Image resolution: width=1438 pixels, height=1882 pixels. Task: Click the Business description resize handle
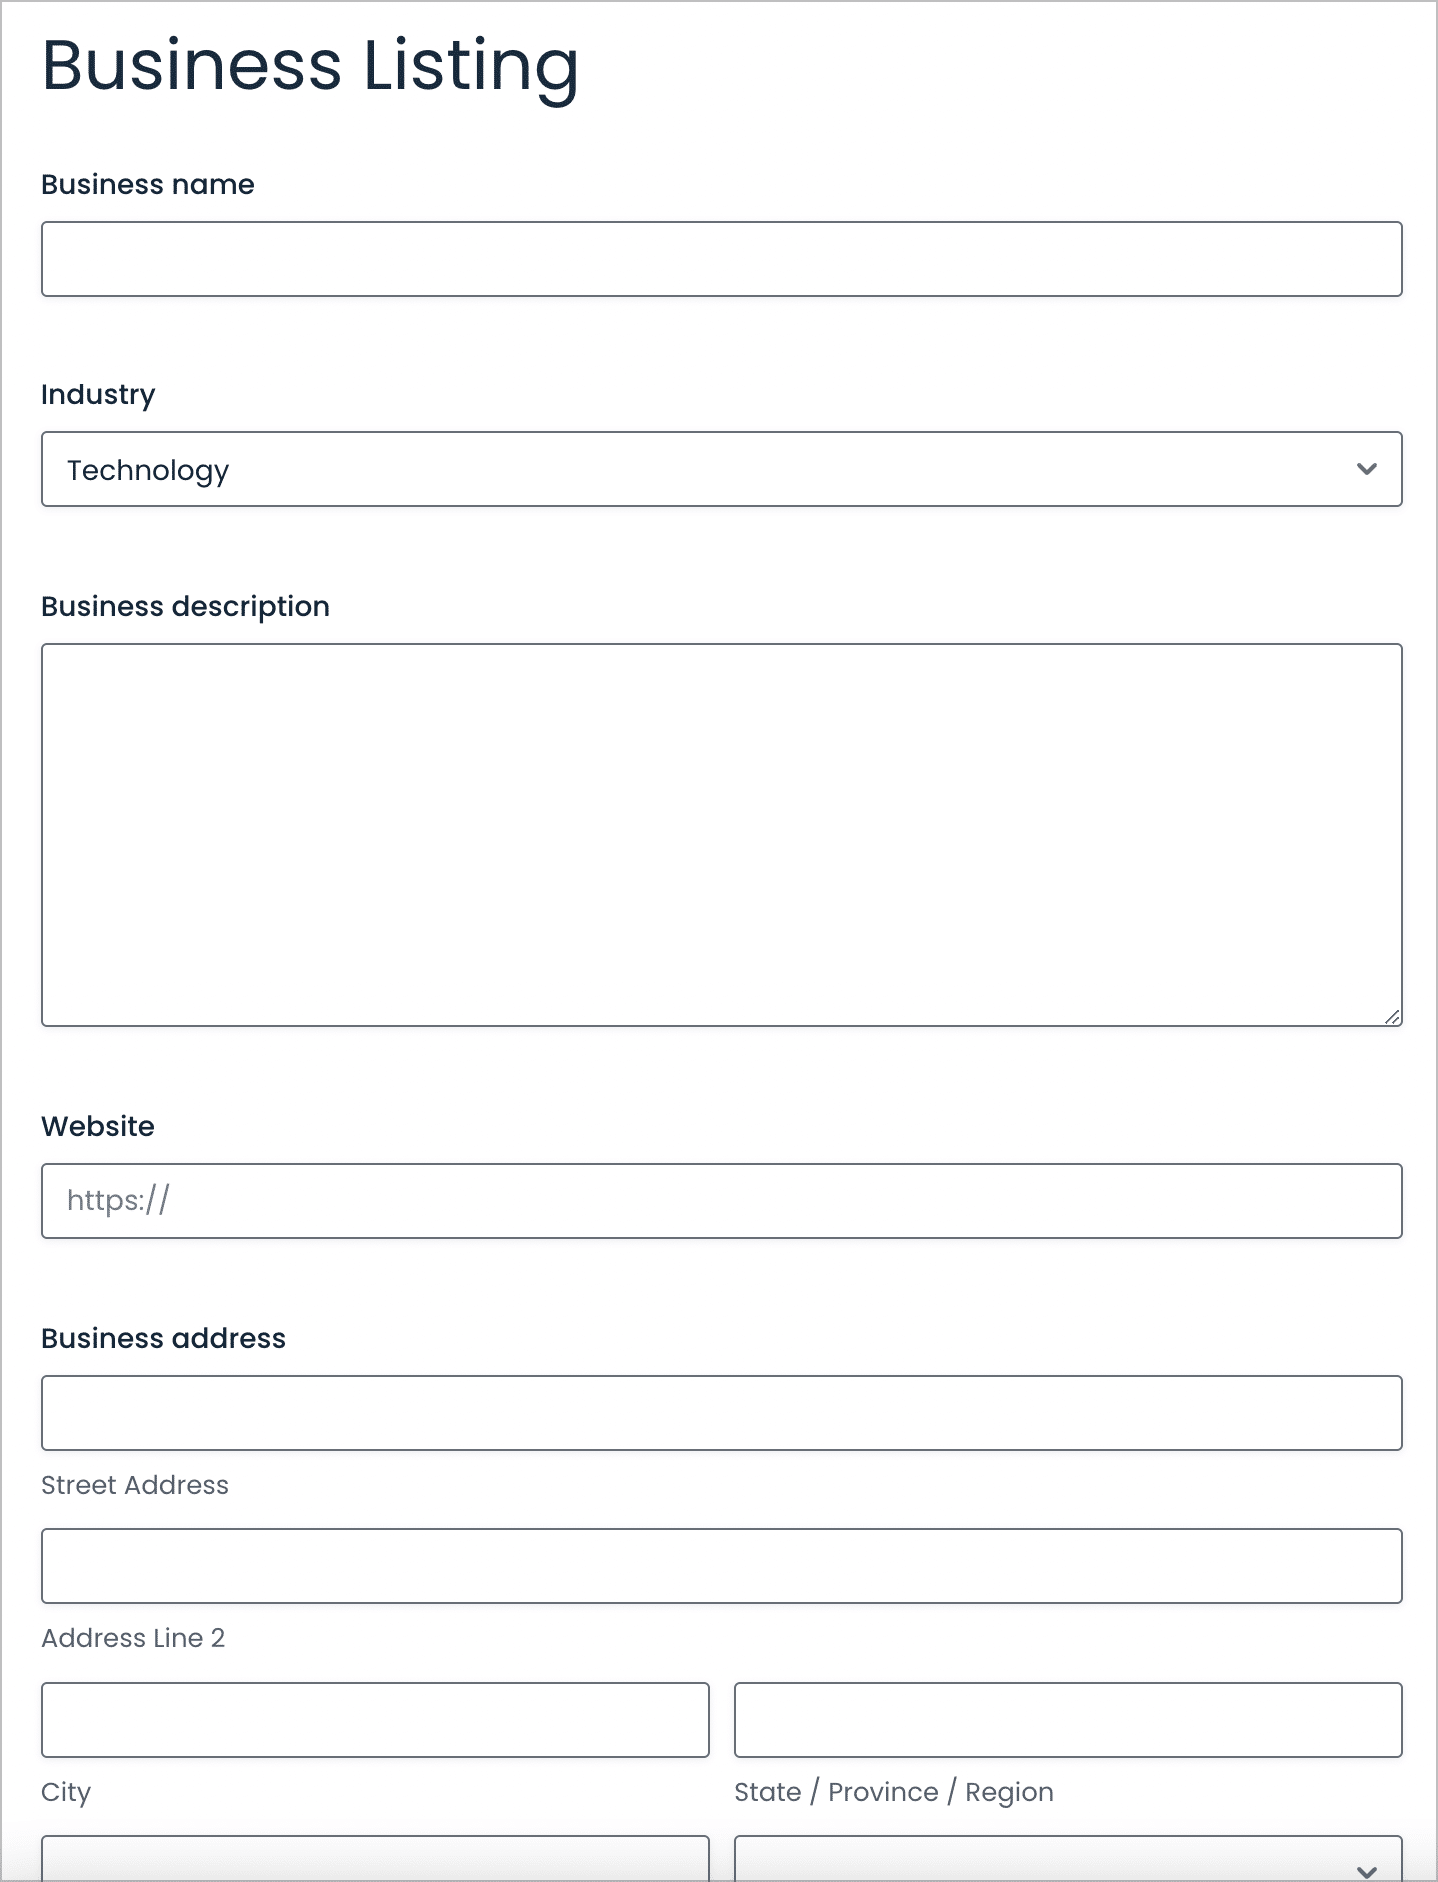pyautogui.click(x=1391, y=1017)
